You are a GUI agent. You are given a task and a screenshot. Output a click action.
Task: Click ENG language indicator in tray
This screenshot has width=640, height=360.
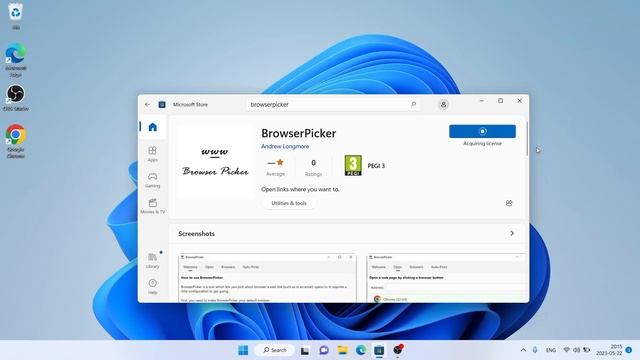pos(551,350)
